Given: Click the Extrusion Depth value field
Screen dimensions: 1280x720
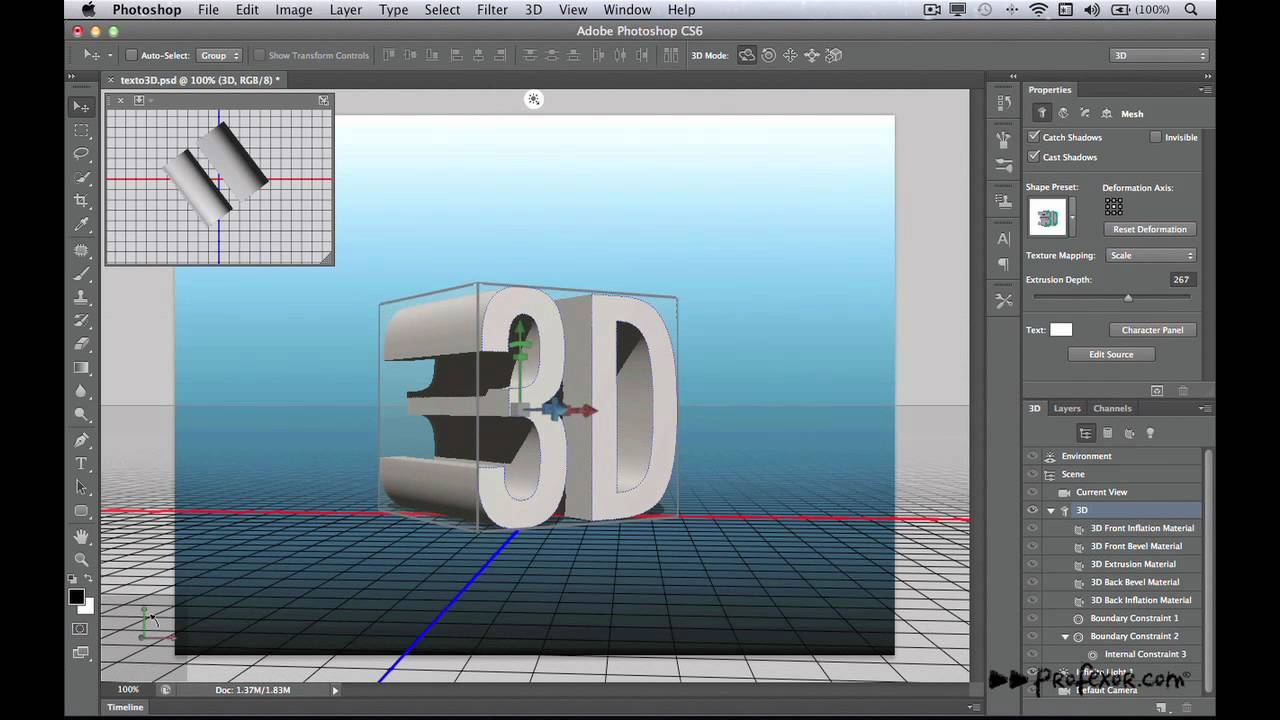Looking at the screenshot, I should pos(1182,280).
